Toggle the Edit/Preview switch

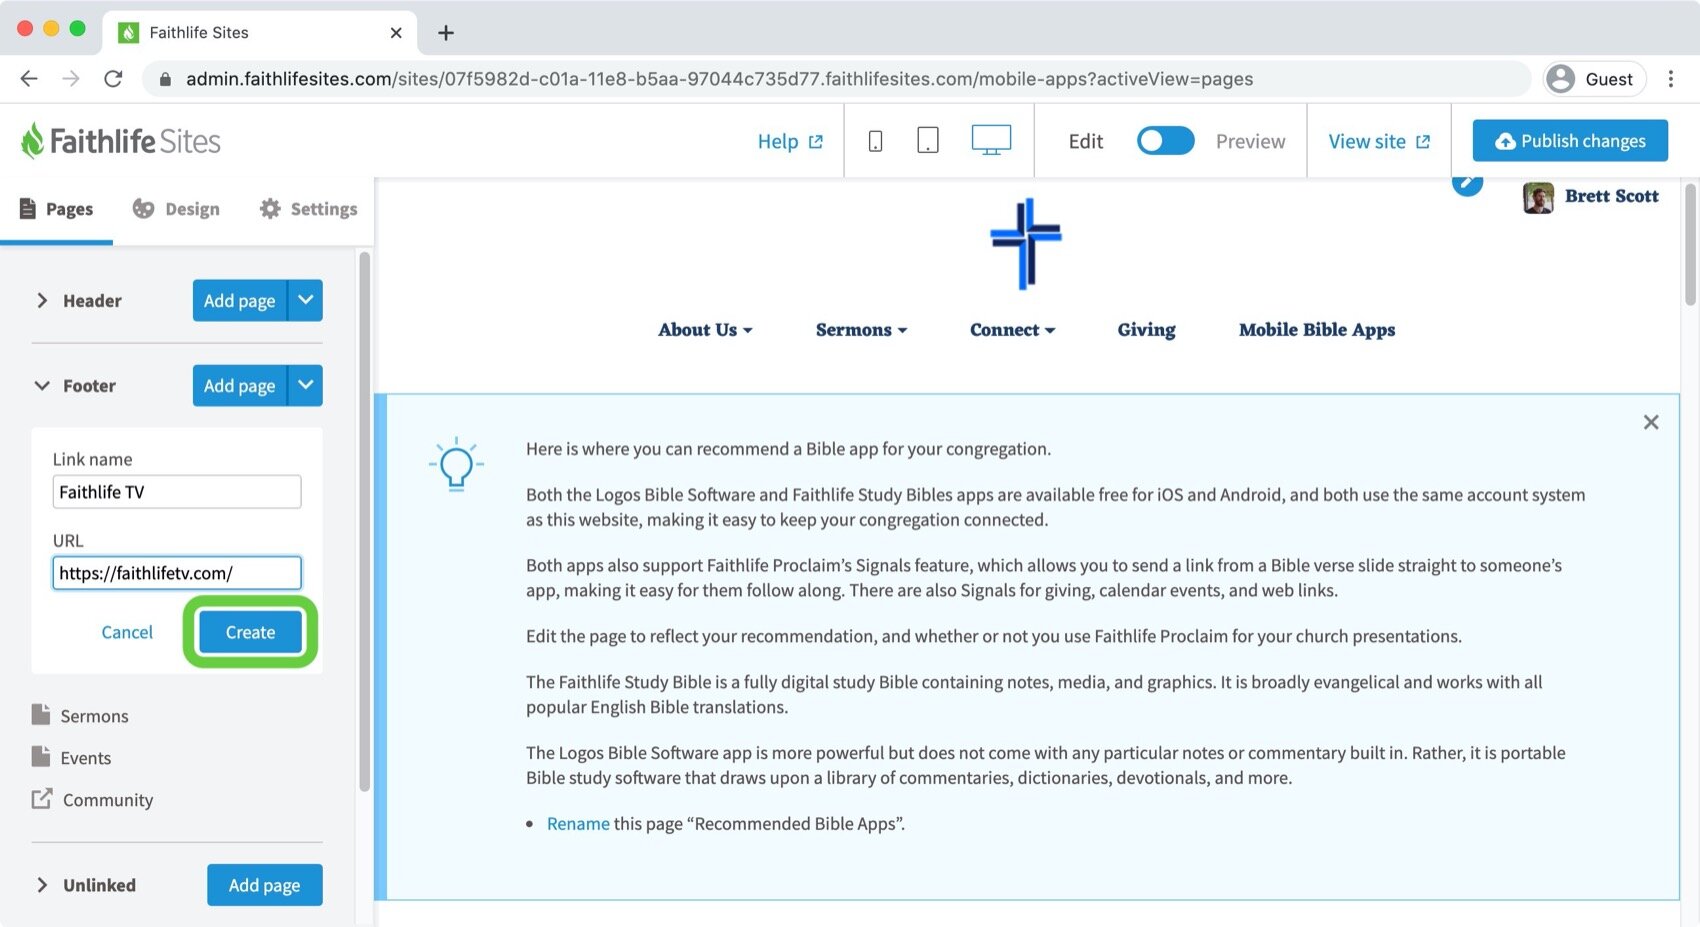tap(1165, 141)
